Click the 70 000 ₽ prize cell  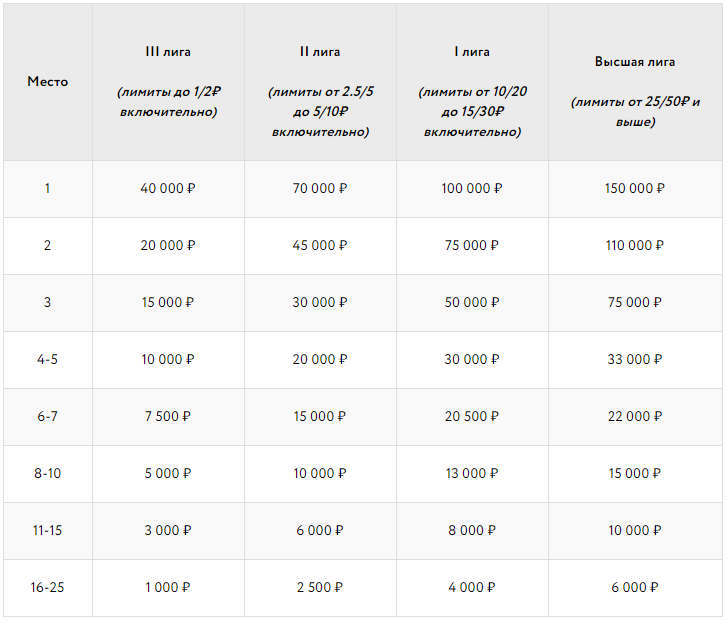tap(319, 188)
